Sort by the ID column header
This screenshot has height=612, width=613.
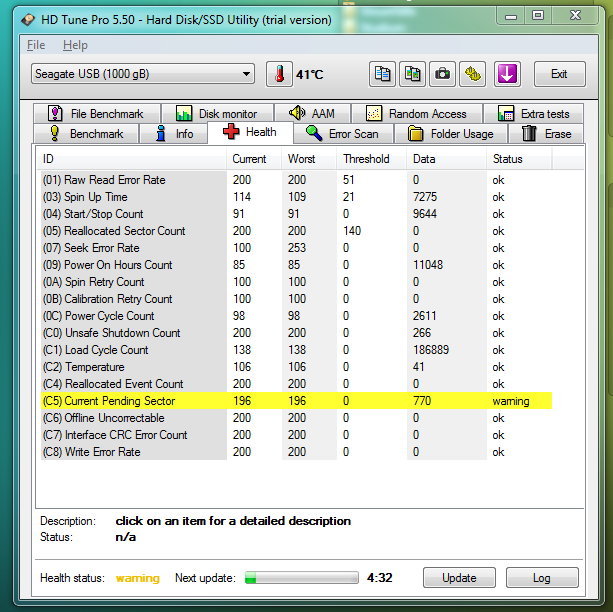click(x=133, y=159)
